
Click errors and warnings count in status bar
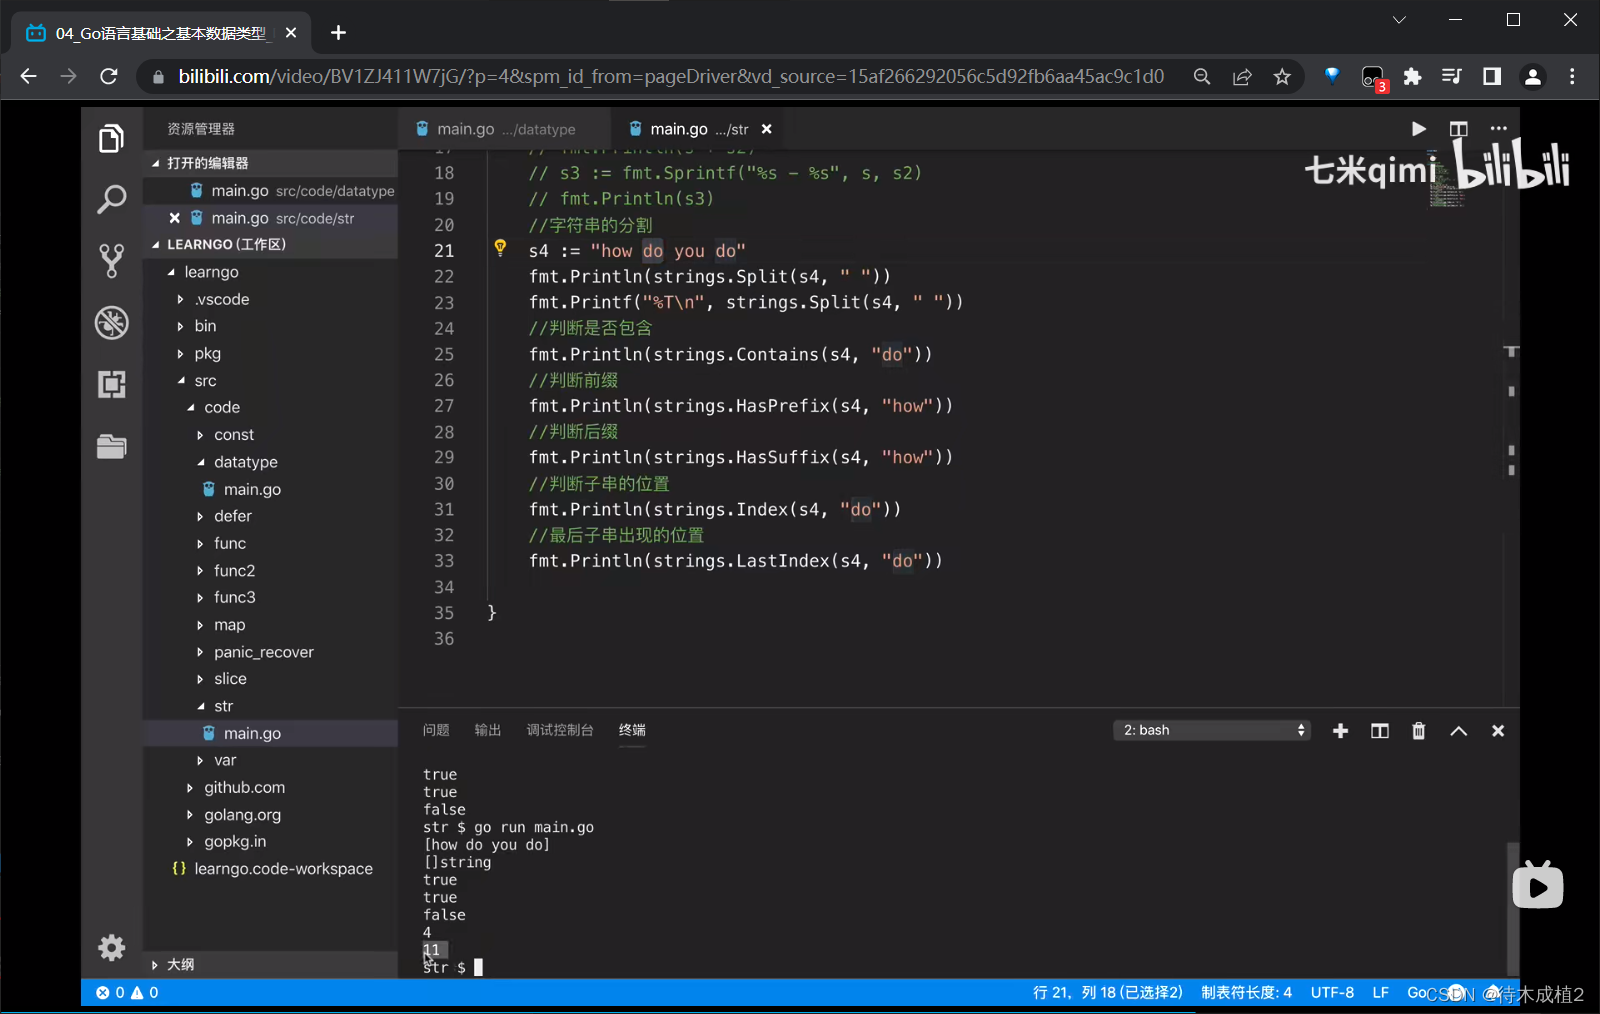click(x=127, y=992)
